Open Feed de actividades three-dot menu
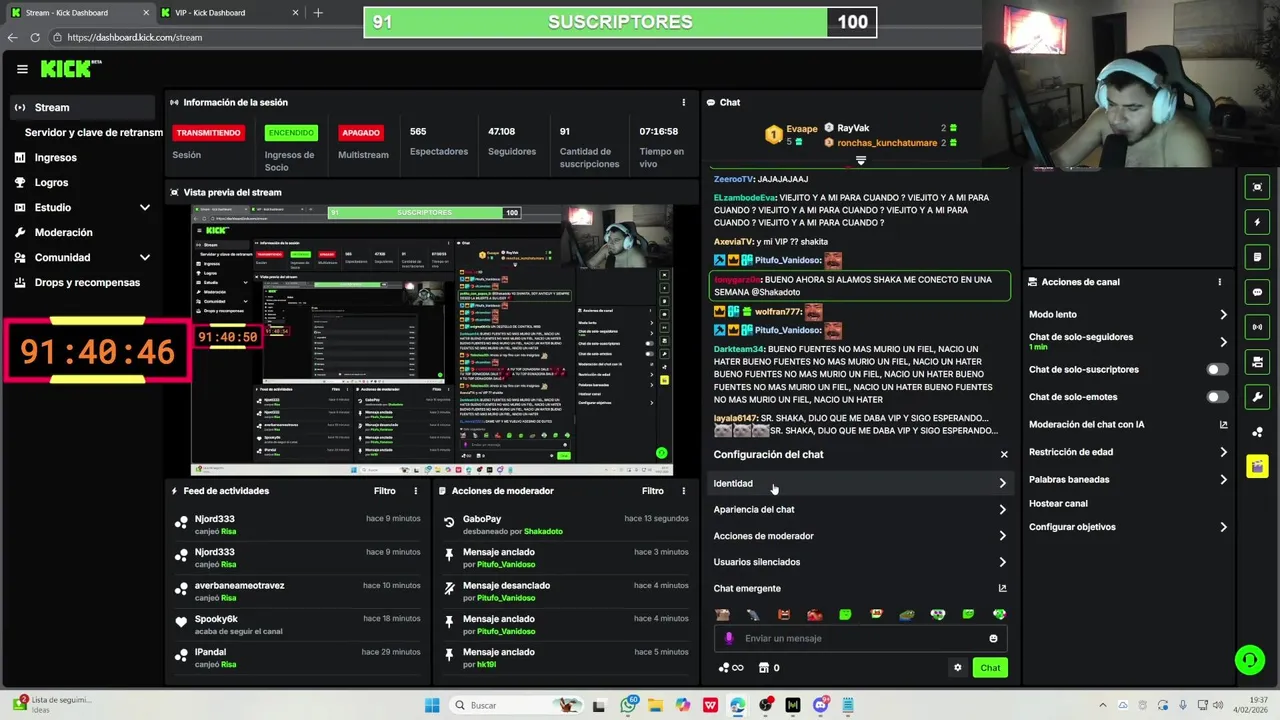The width and height of the screenshot is (1280, 720). point(416,491)
